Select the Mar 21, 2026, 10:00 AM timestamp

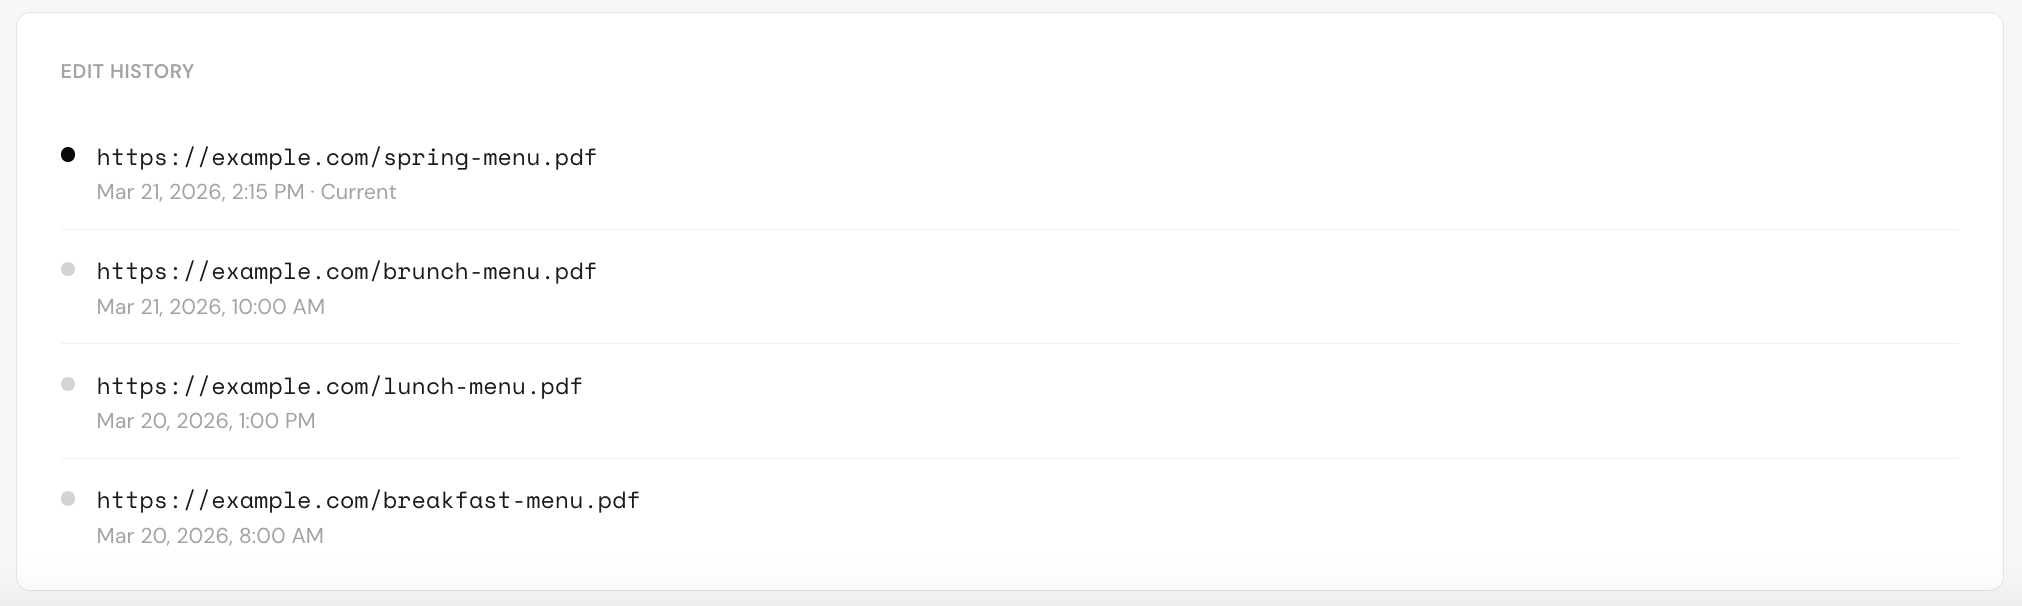[x=211, y=307]
